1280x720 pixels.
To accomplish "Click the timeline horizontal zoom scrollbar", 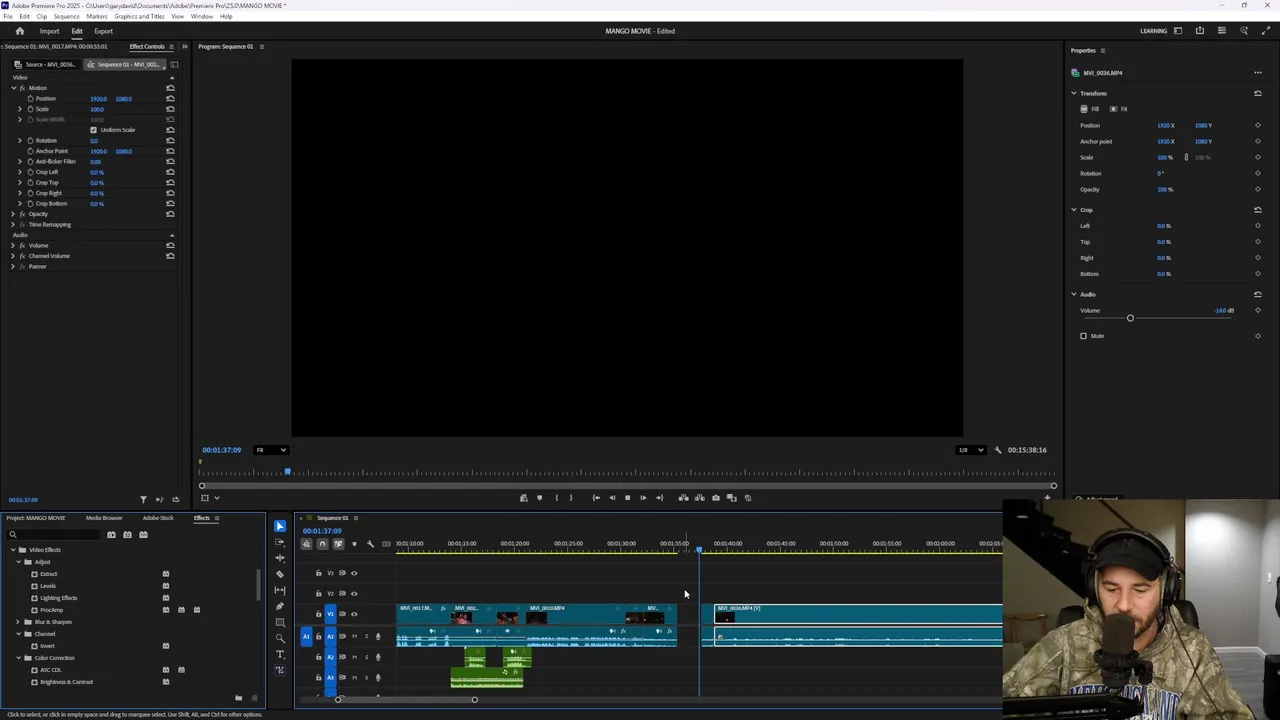I will click(406, 699).
